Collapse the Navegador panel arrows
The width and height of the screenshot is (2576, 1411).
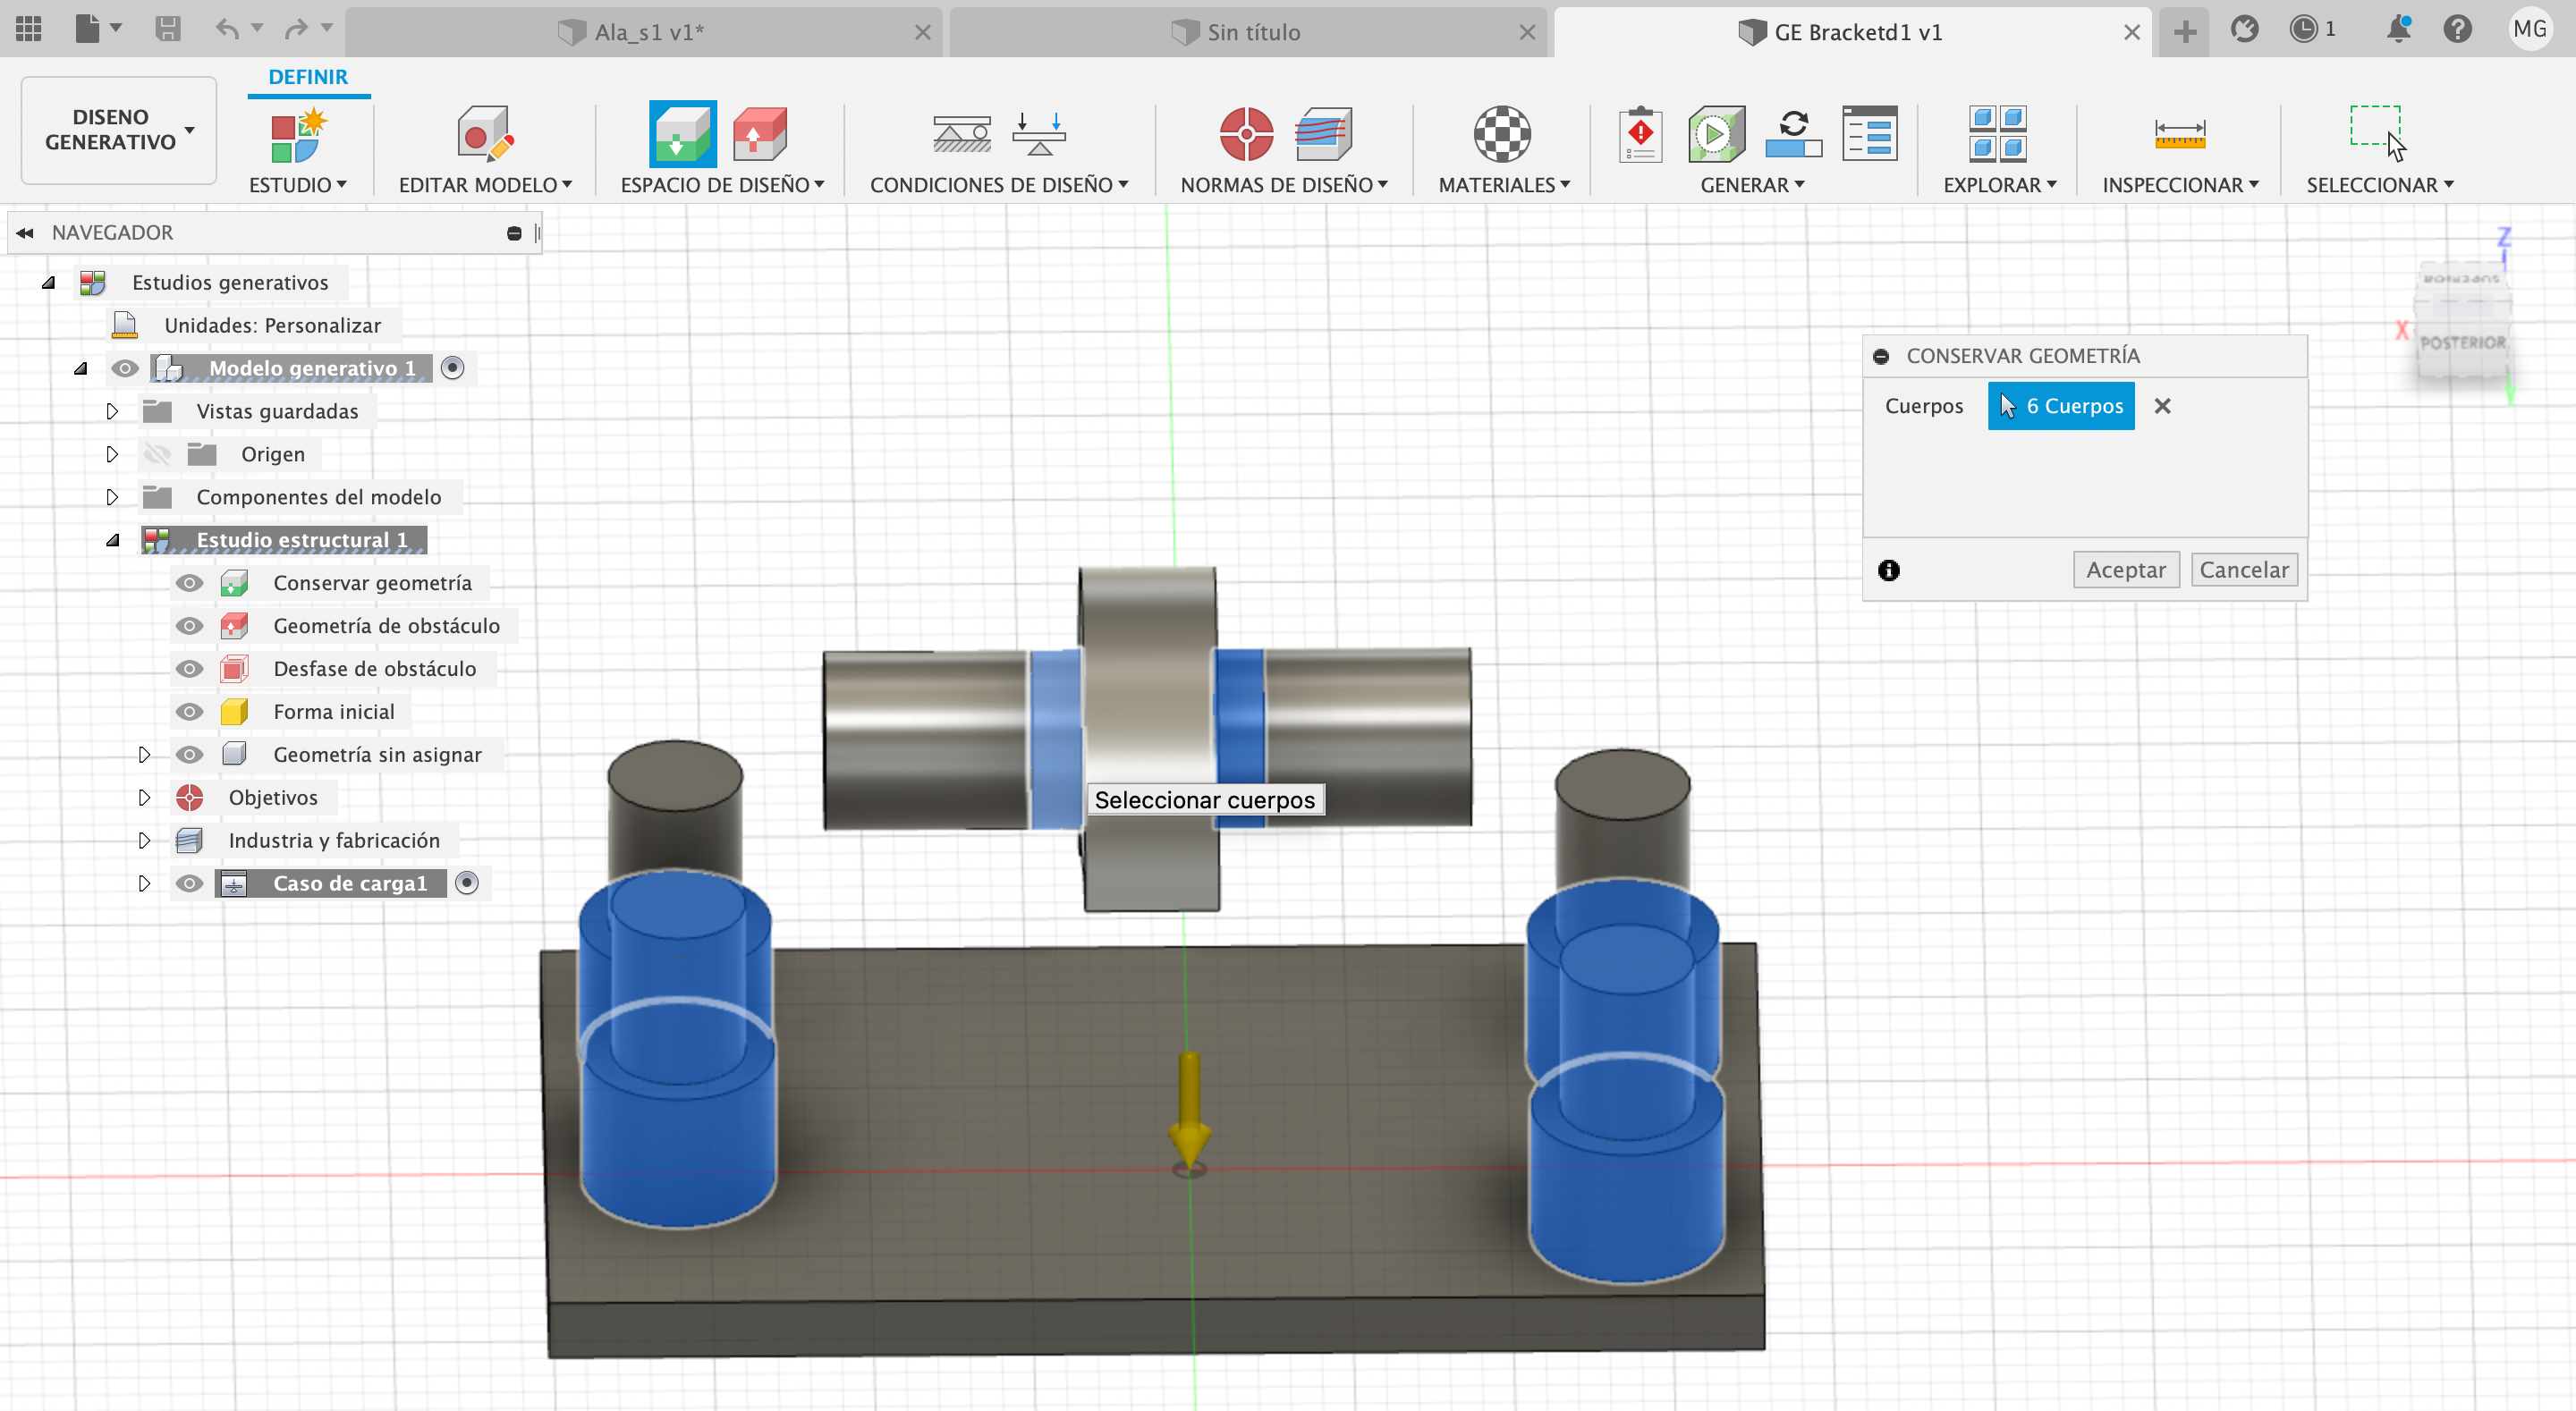(25, 233)
